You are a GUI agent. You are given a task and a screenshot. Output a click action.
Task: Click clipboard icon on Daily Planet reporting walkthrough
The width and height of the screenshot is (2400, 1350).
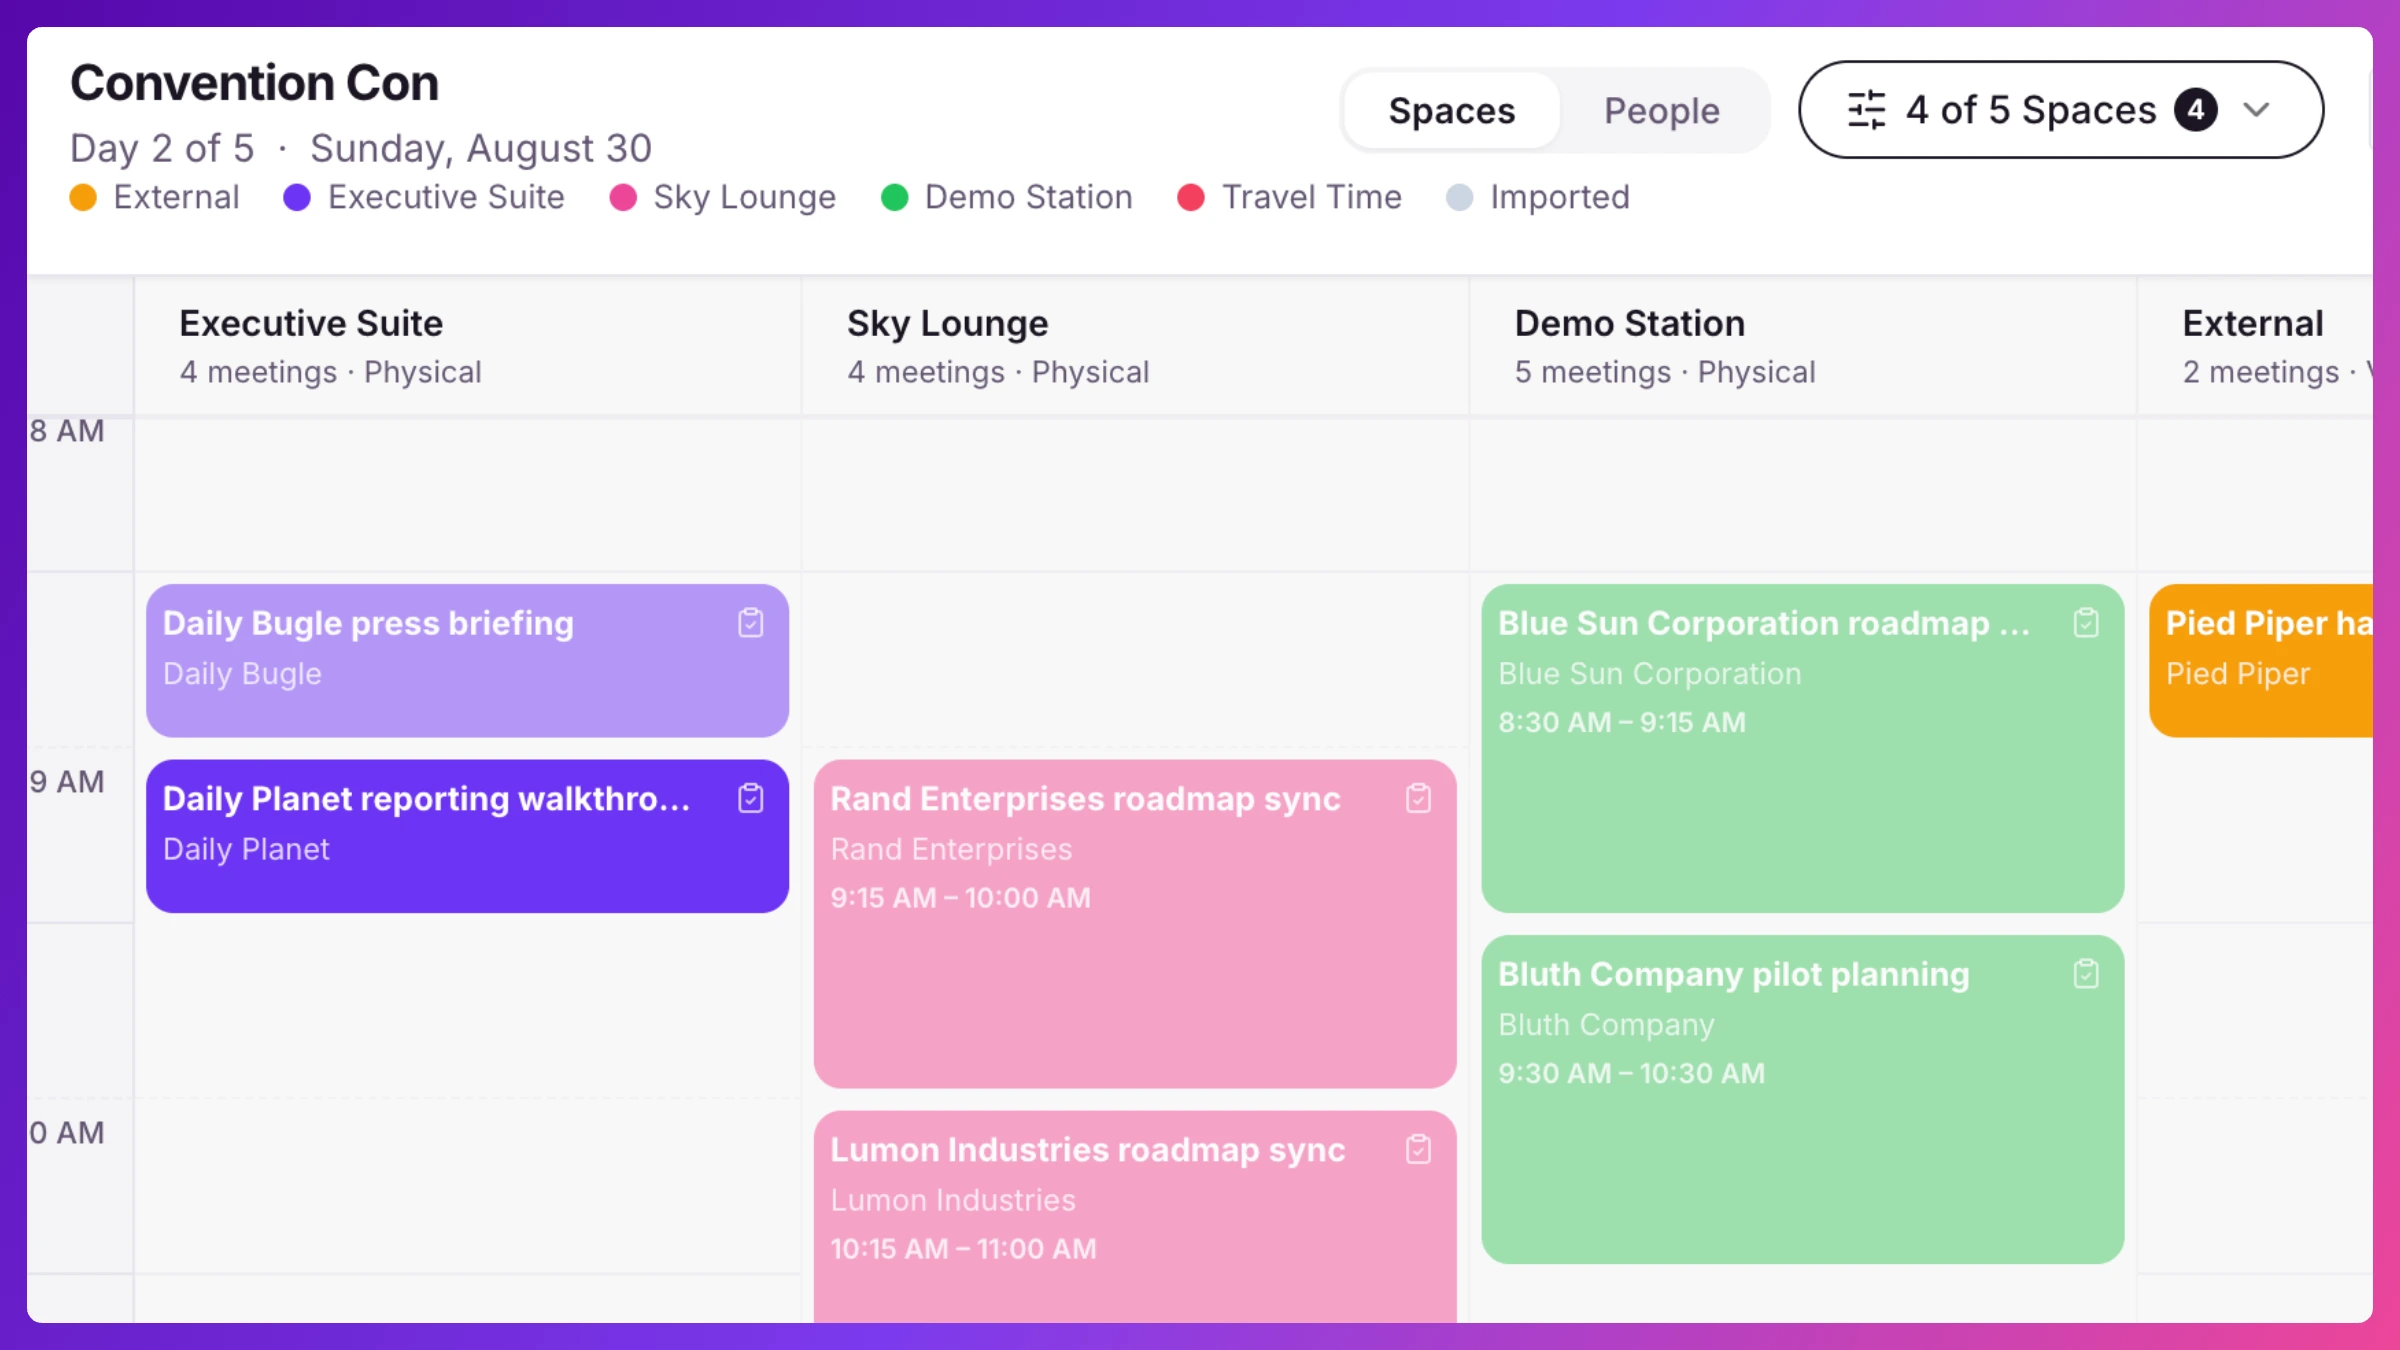pos(751,798)
